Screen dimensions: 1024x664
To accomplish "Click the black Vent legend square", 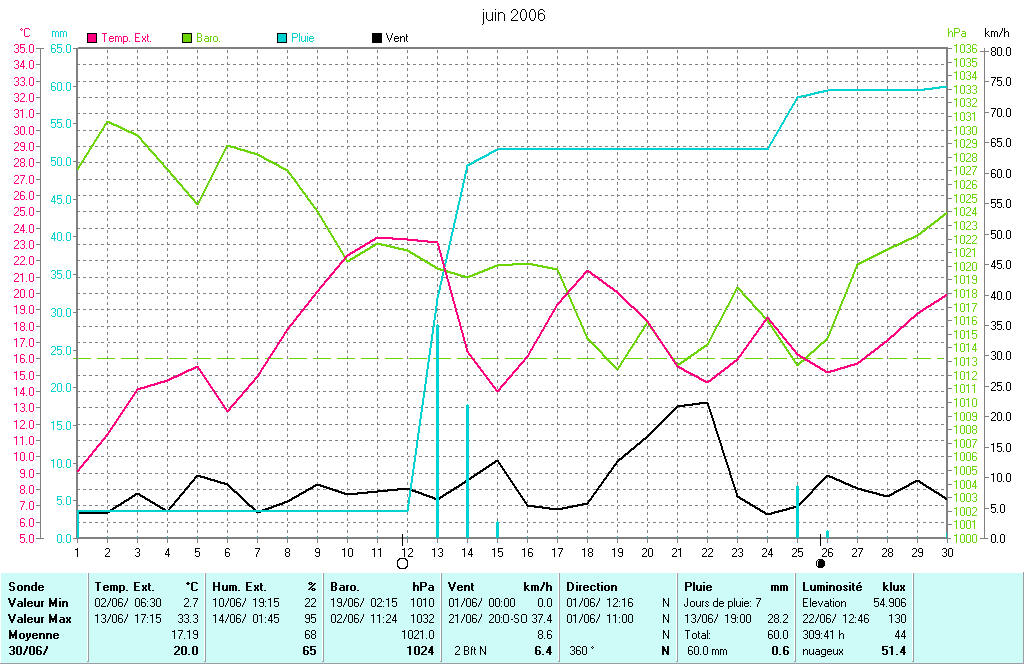I will click(x=376, y=38).
